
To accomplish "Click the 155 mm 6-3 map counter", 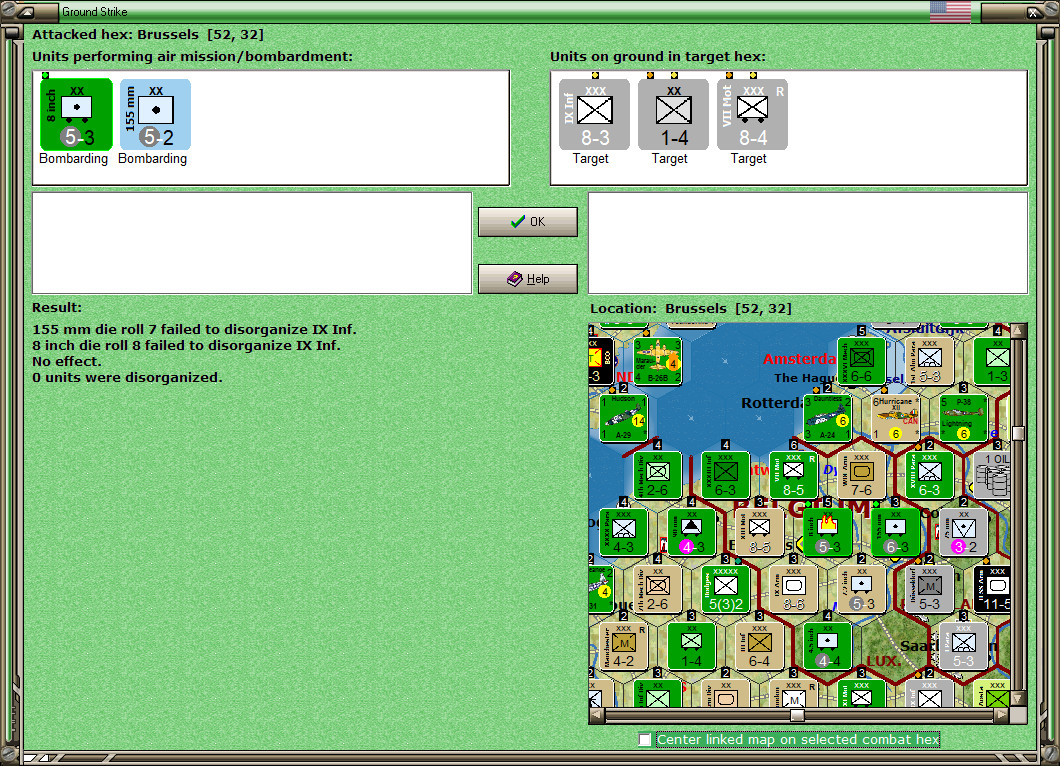I will tap(896, 532).
